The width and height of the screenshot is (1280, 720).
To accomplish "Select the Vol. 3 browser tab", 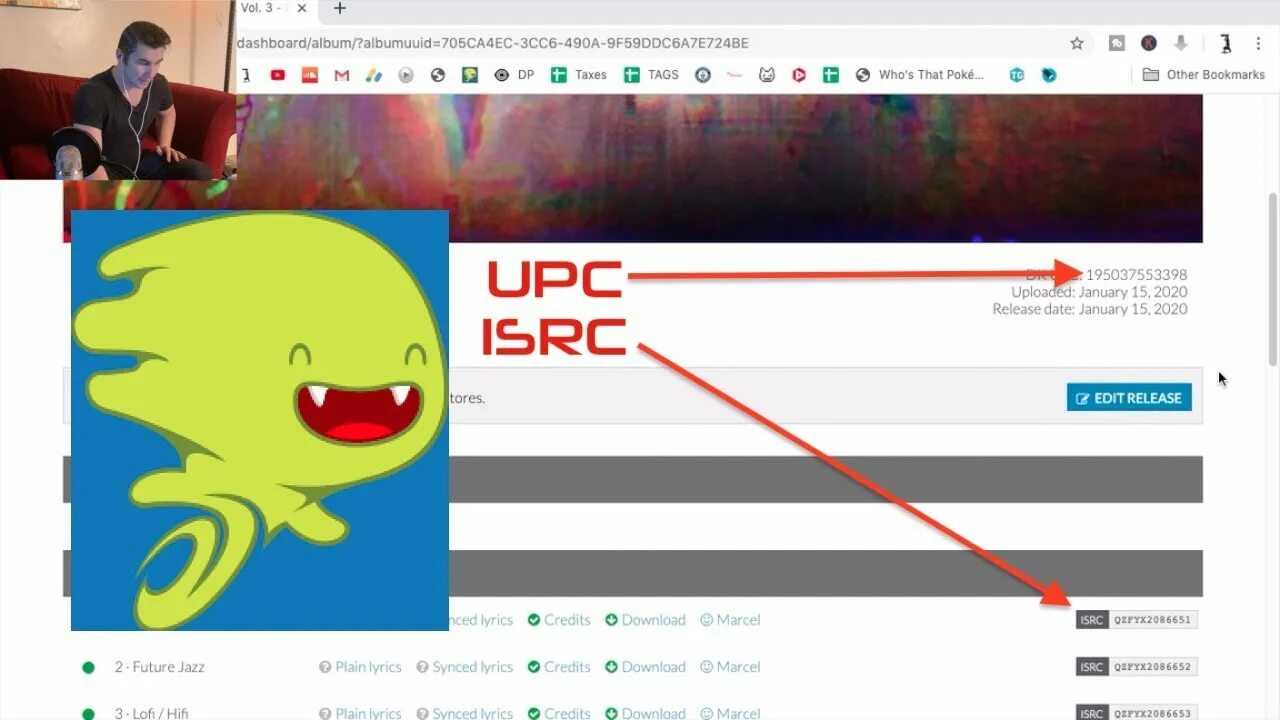I will (276, 8).
